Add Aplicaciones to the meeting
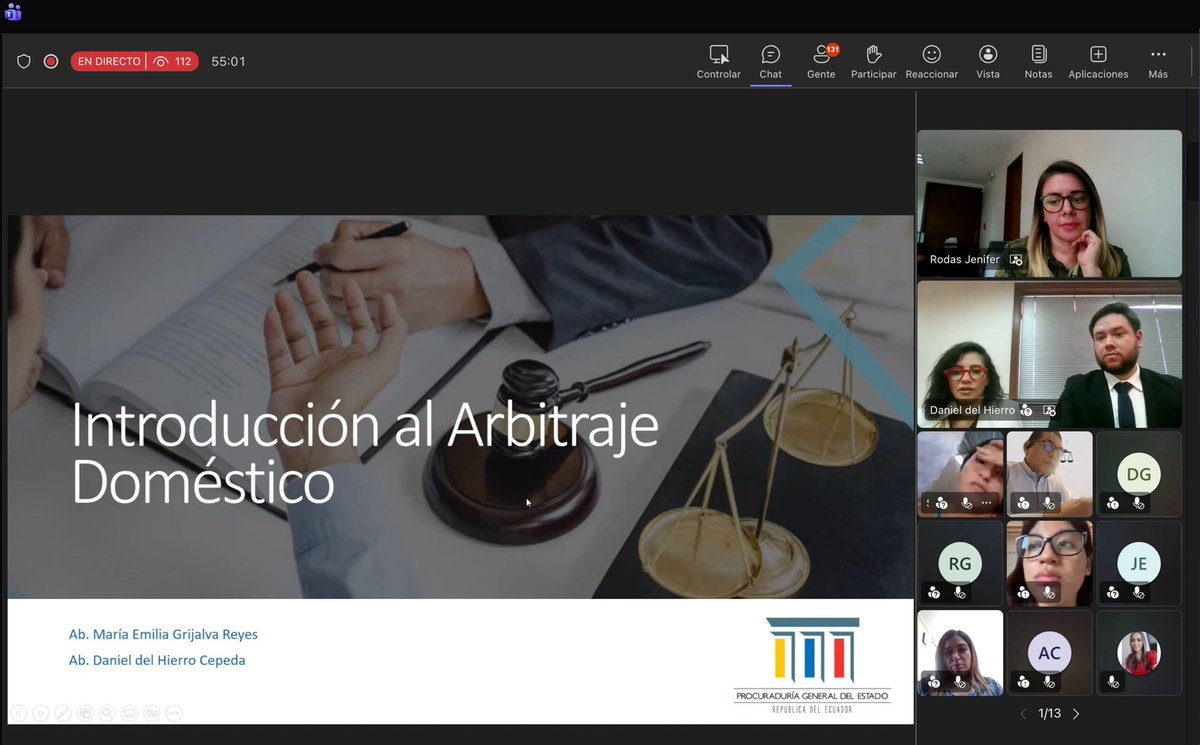The height and width of the screenshot is (745, 1200). tap(1098, 61)
